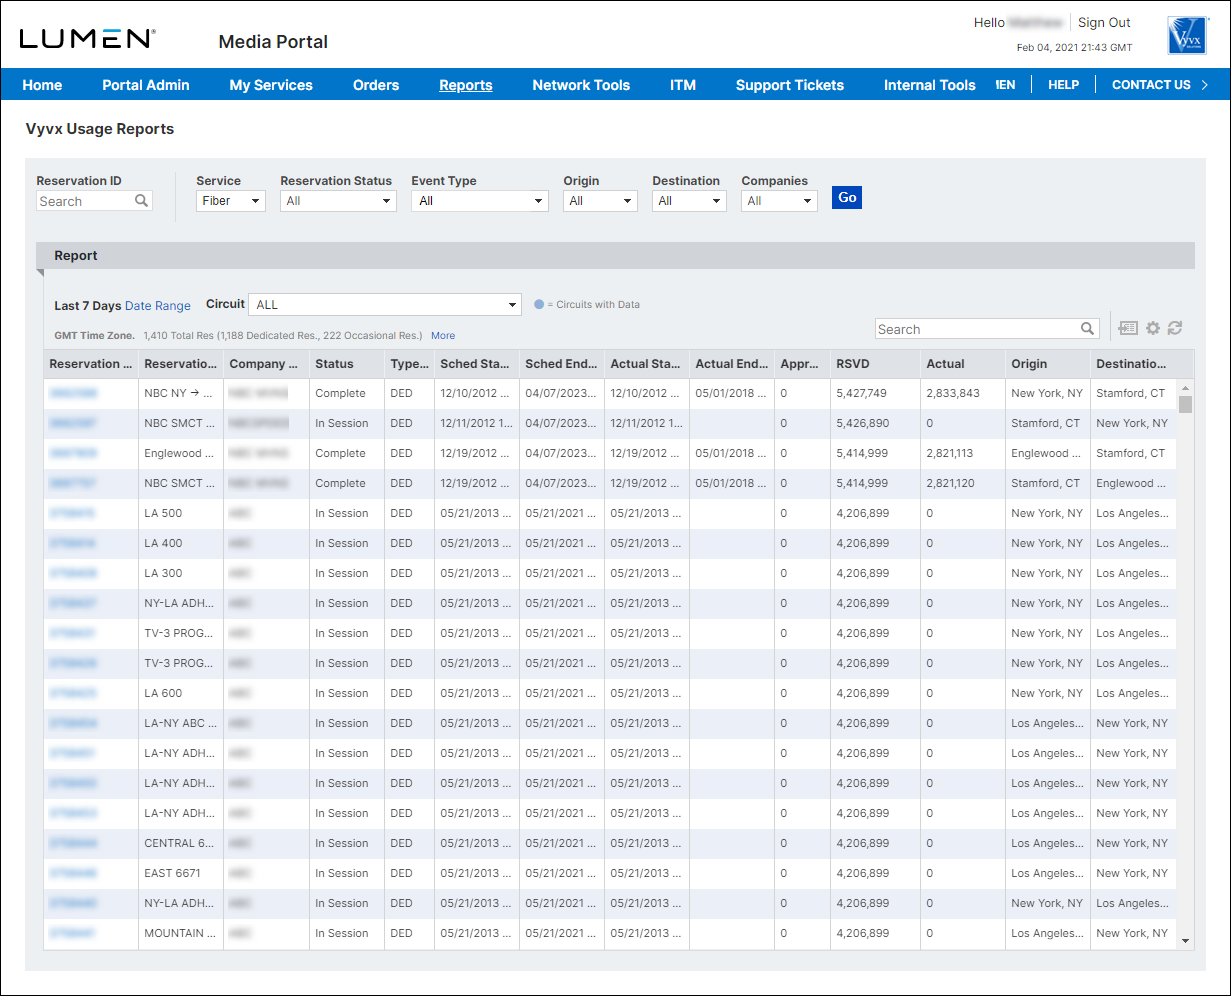Click the Vyvx logo icon
Image resolution: width=1231 pixels, height=996 pixels.
(x=1187, y=35)
